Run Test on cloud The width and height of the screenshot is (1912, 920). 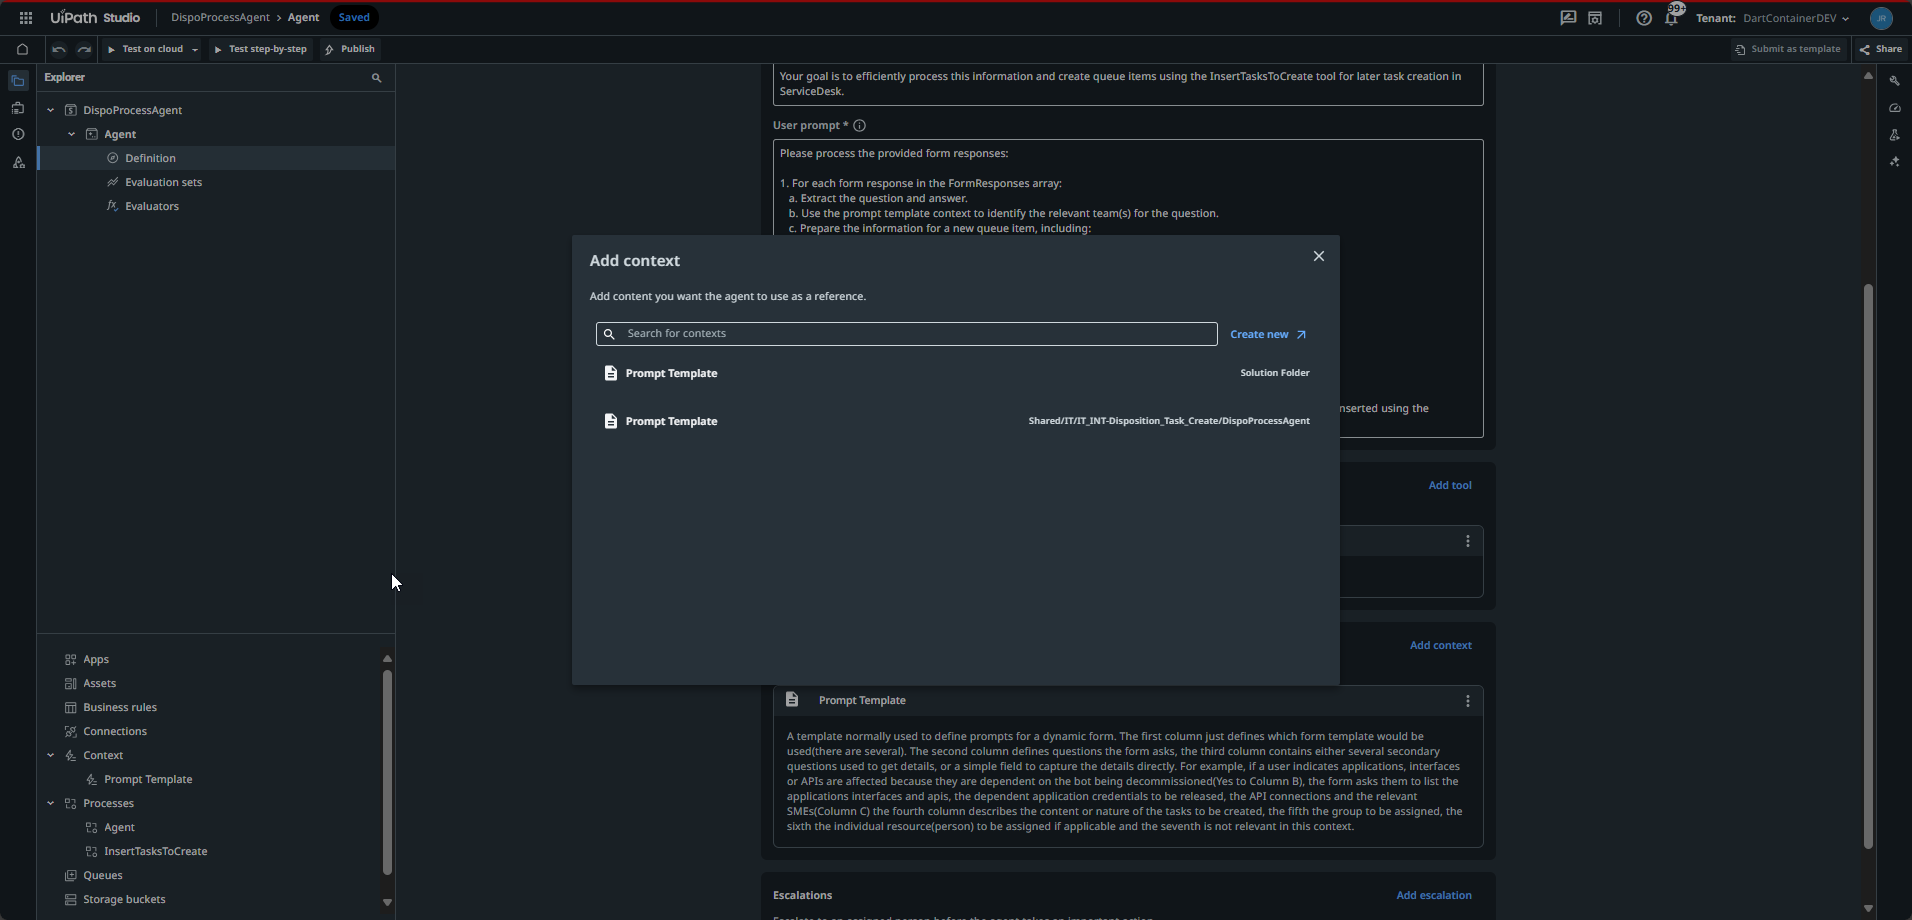coord(145,49)
